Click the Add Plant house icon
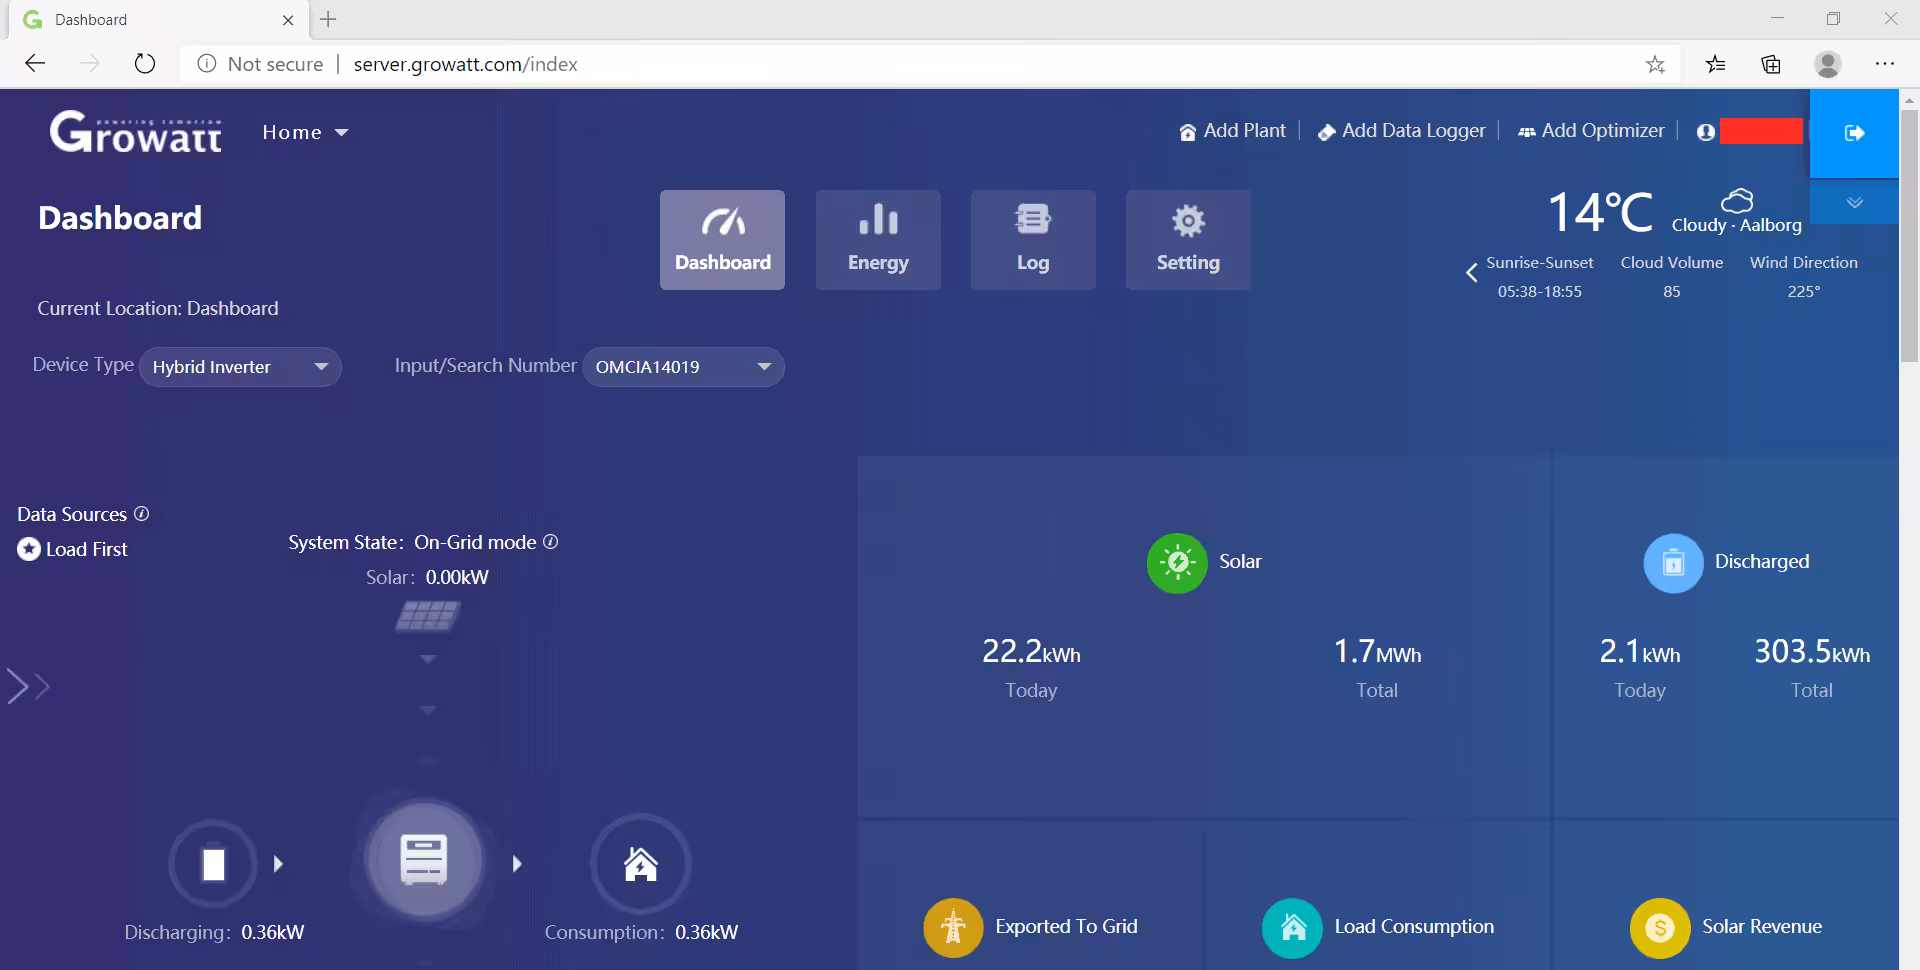Viewport: 1920px width, 970px height. tap(1188, 132)
